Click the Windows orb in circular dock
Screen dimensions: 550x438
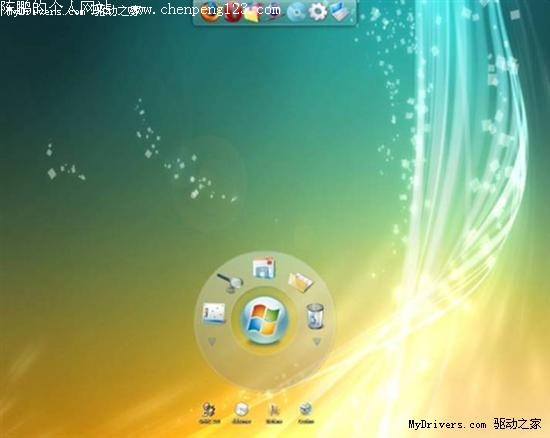pos(264,320)
